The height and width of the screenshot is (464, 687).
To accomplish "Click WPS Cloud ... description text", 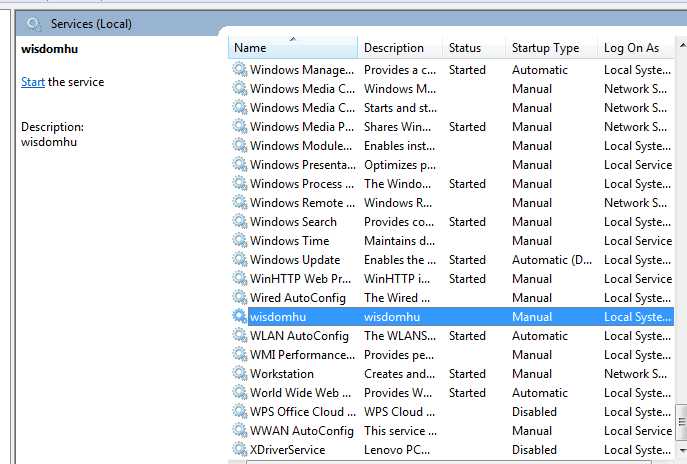I will (x=400, y=412).
